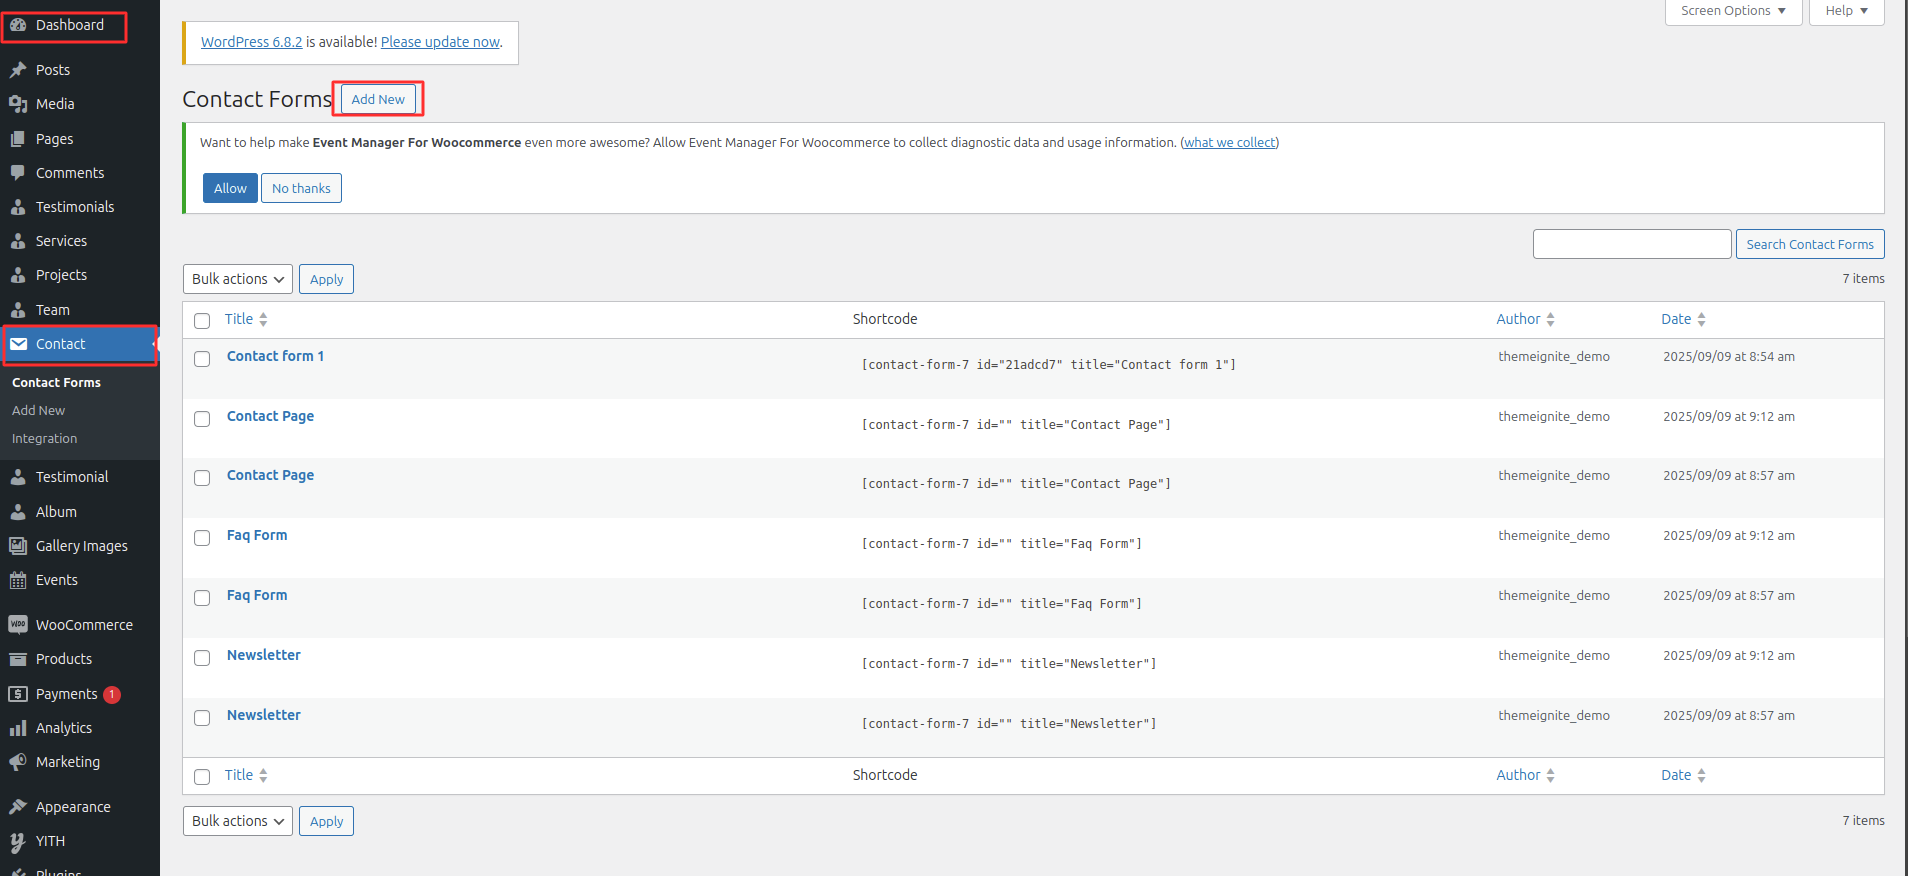The image size is (1908, 876).
Task: Click the Posts pushpin icon
Action: point(18,70)
